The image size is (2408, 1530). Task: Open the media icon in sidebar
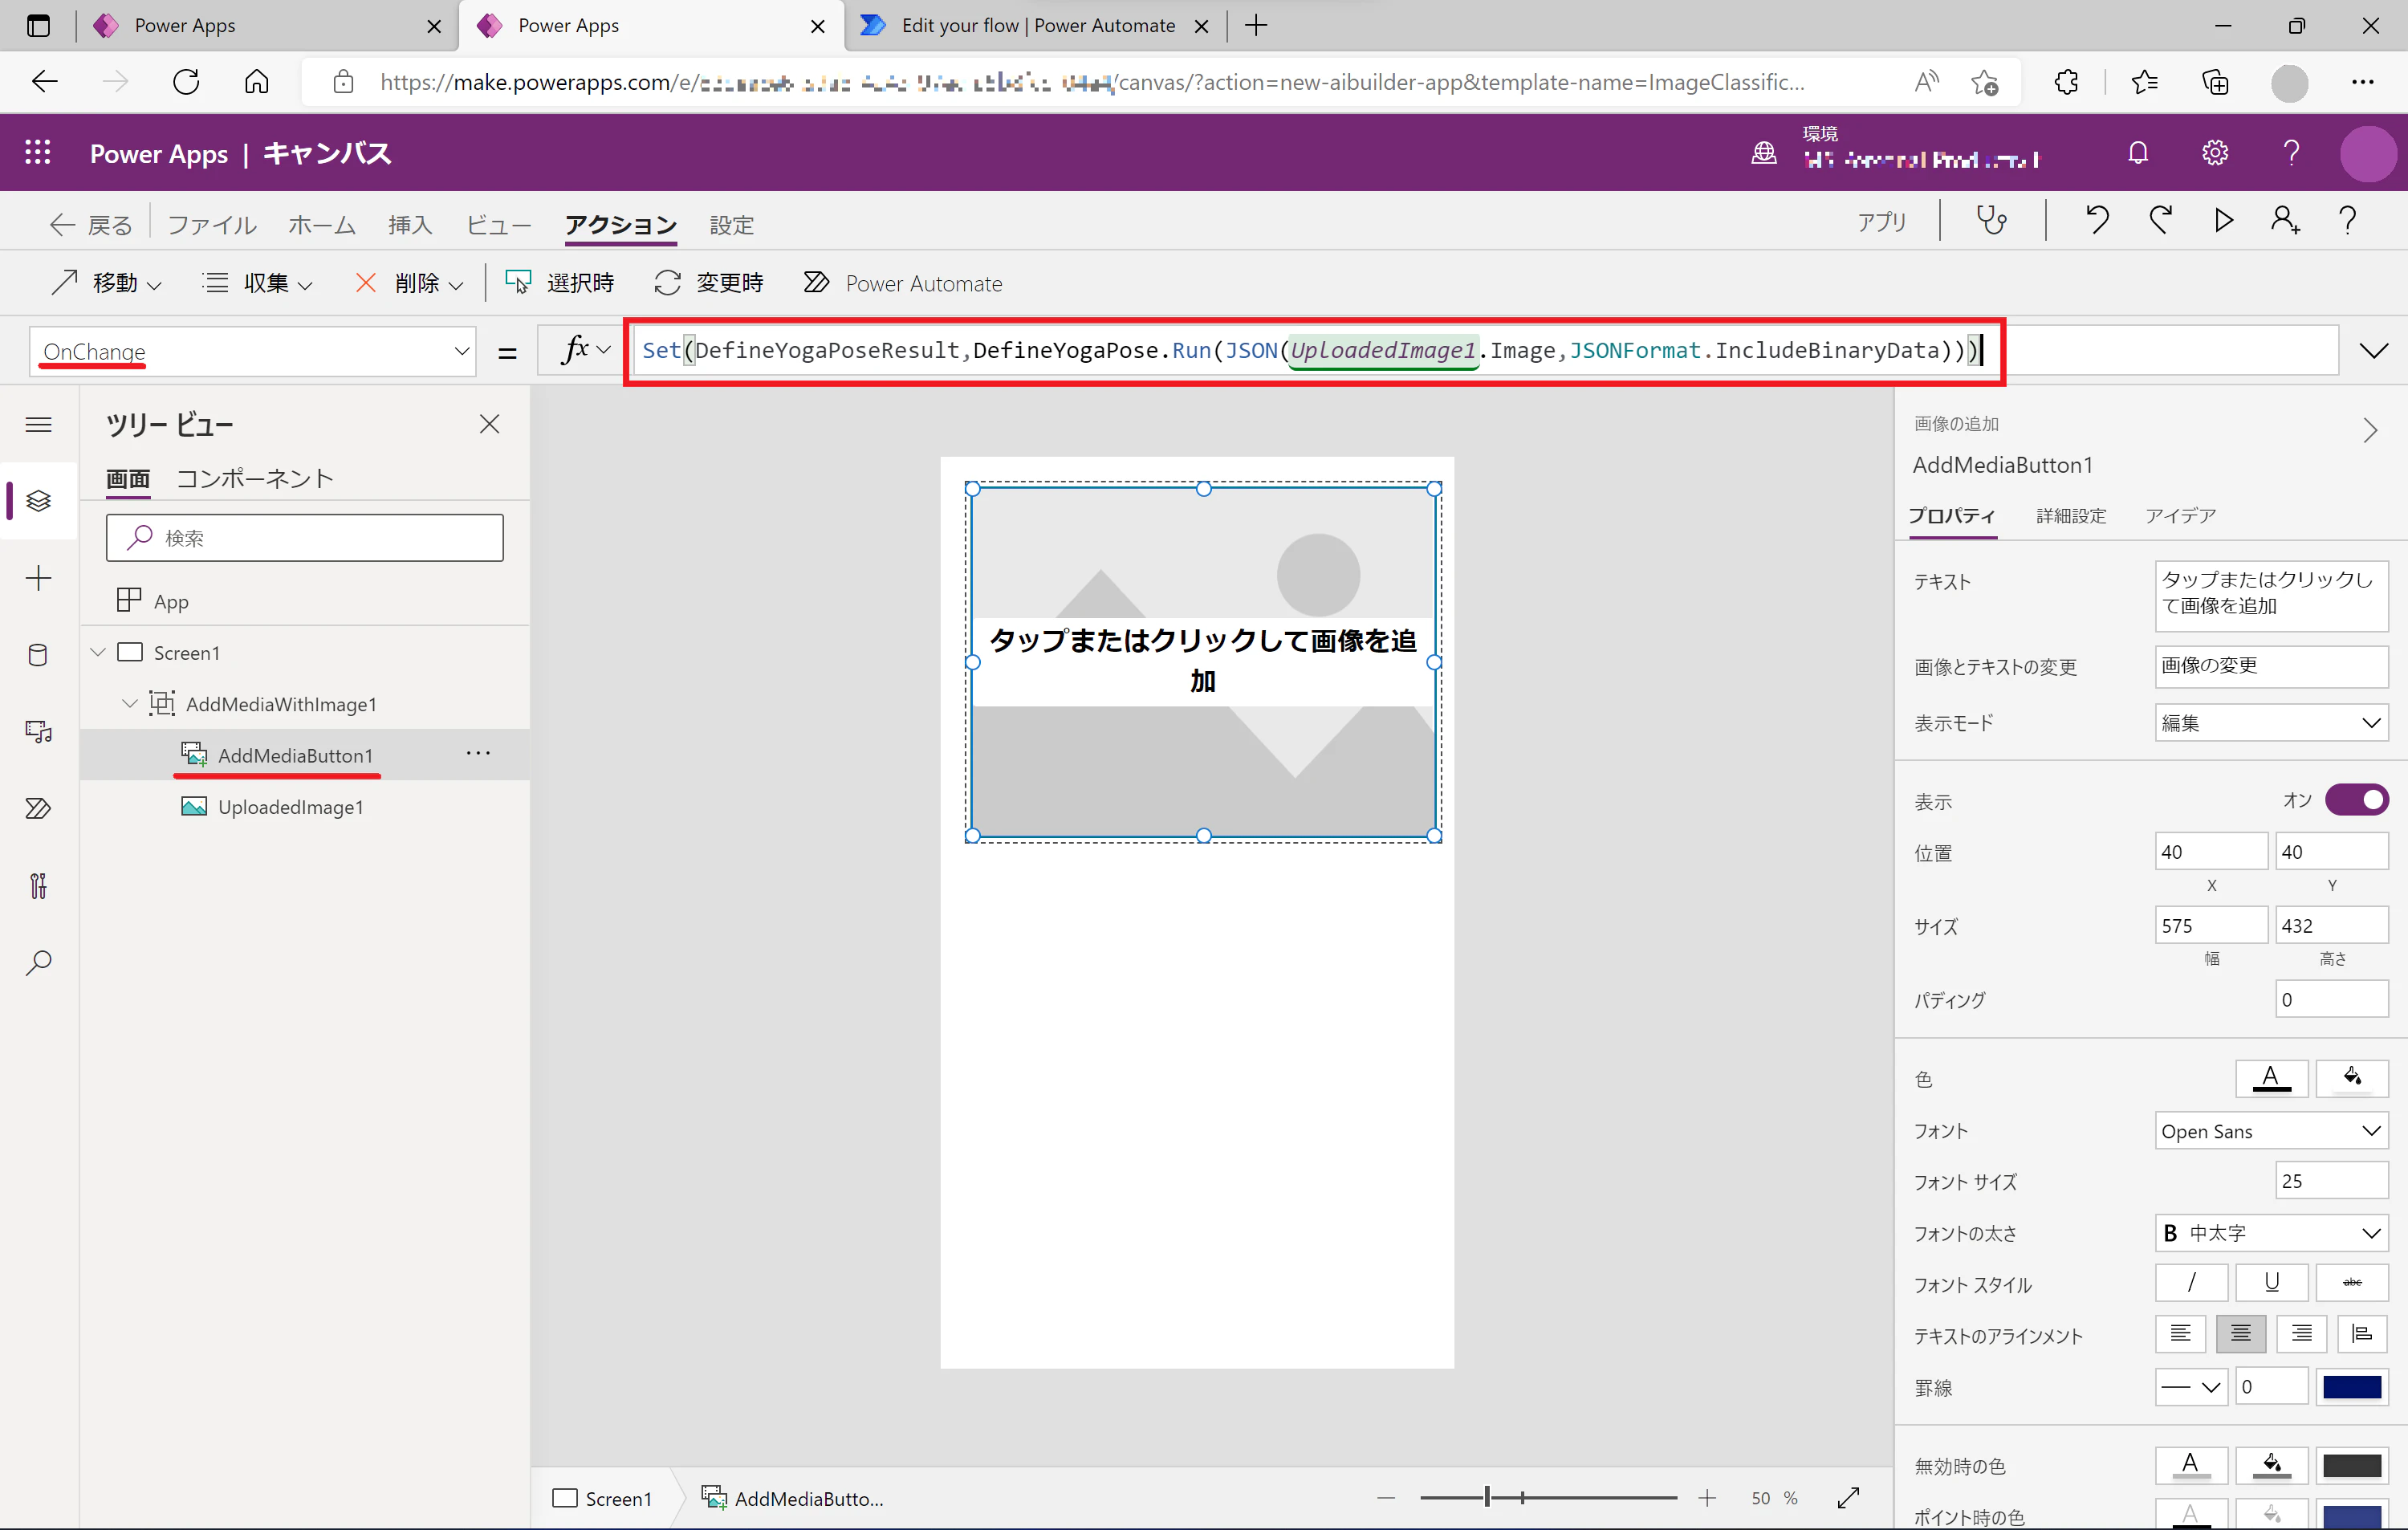(39, 732)
